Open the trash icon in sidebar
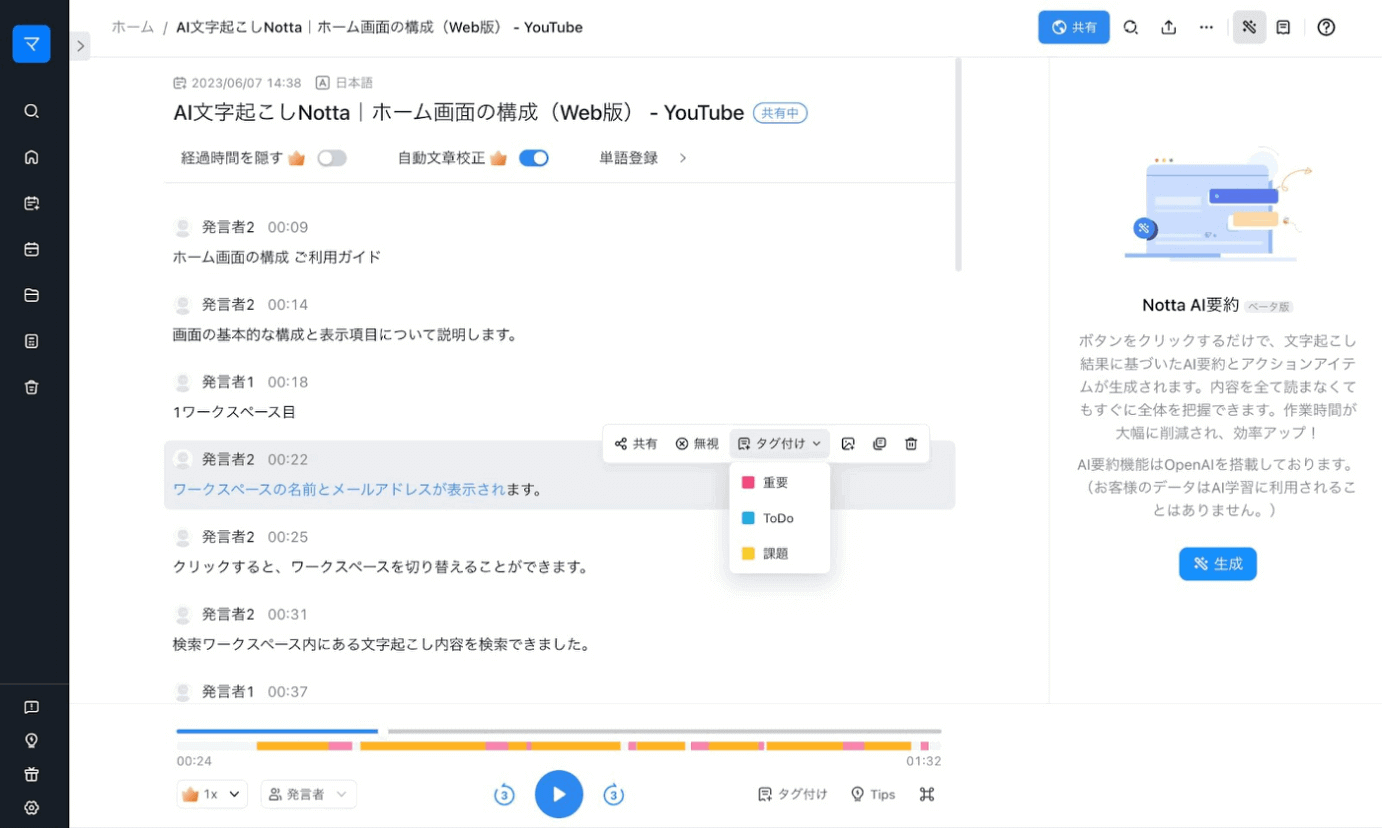 tap(31, 387)
